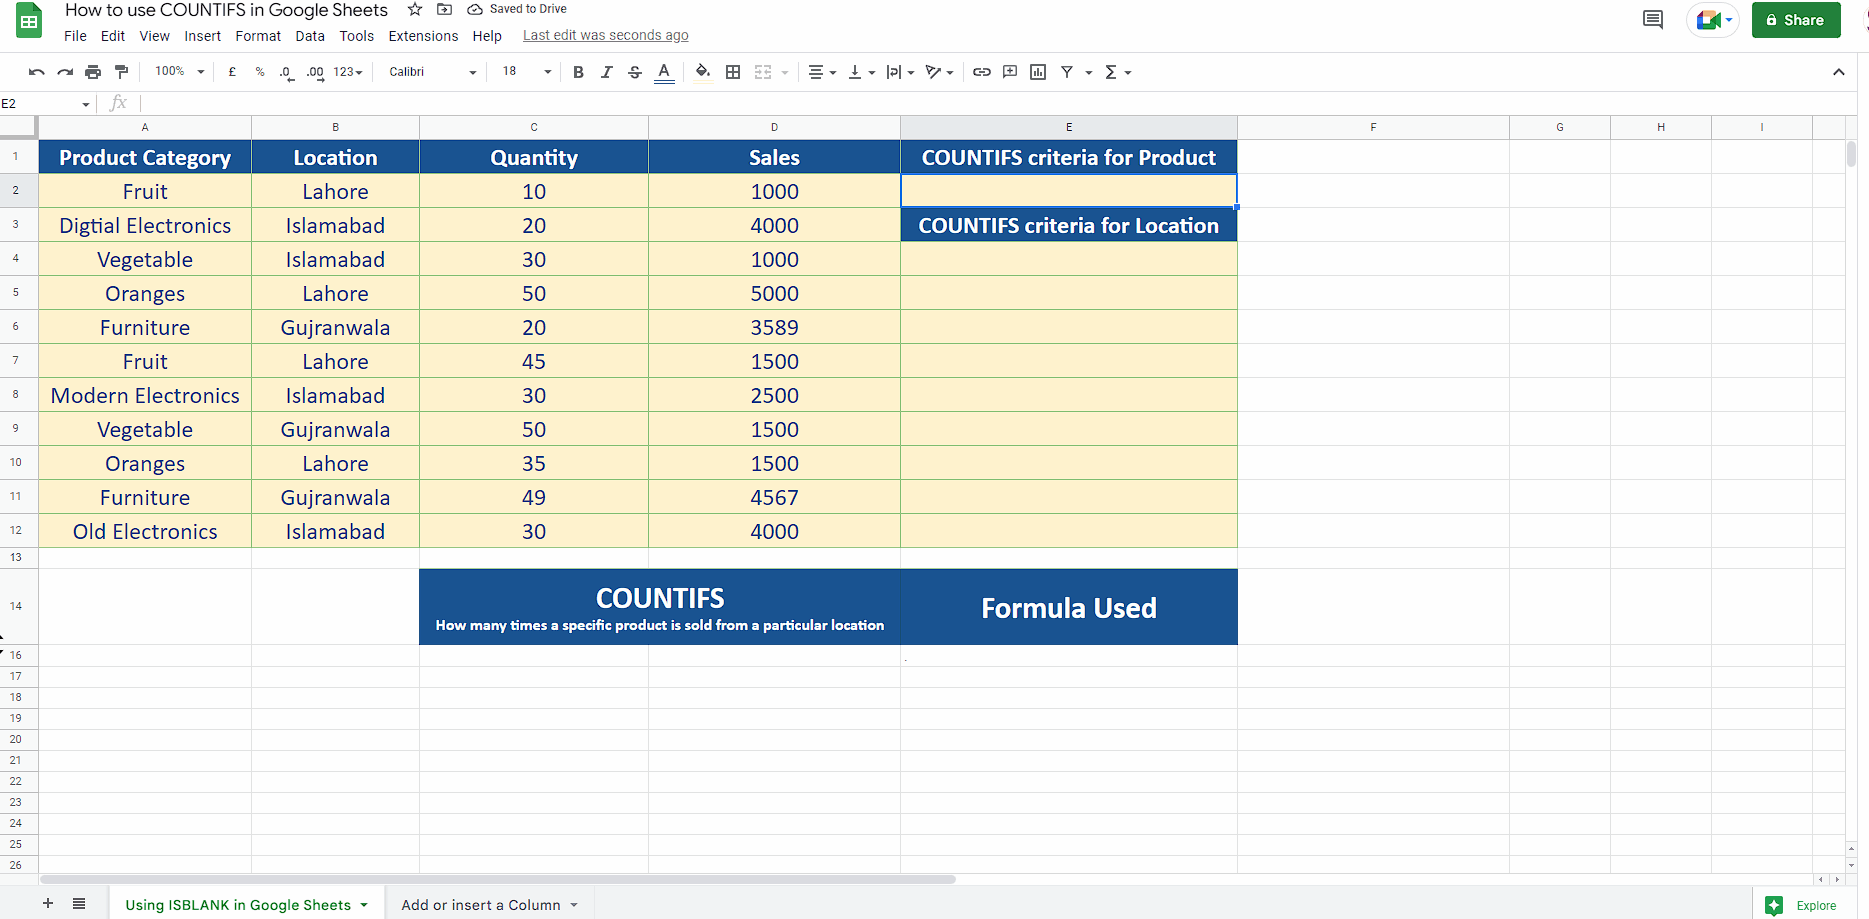Open the text color picker

[663, 71]
